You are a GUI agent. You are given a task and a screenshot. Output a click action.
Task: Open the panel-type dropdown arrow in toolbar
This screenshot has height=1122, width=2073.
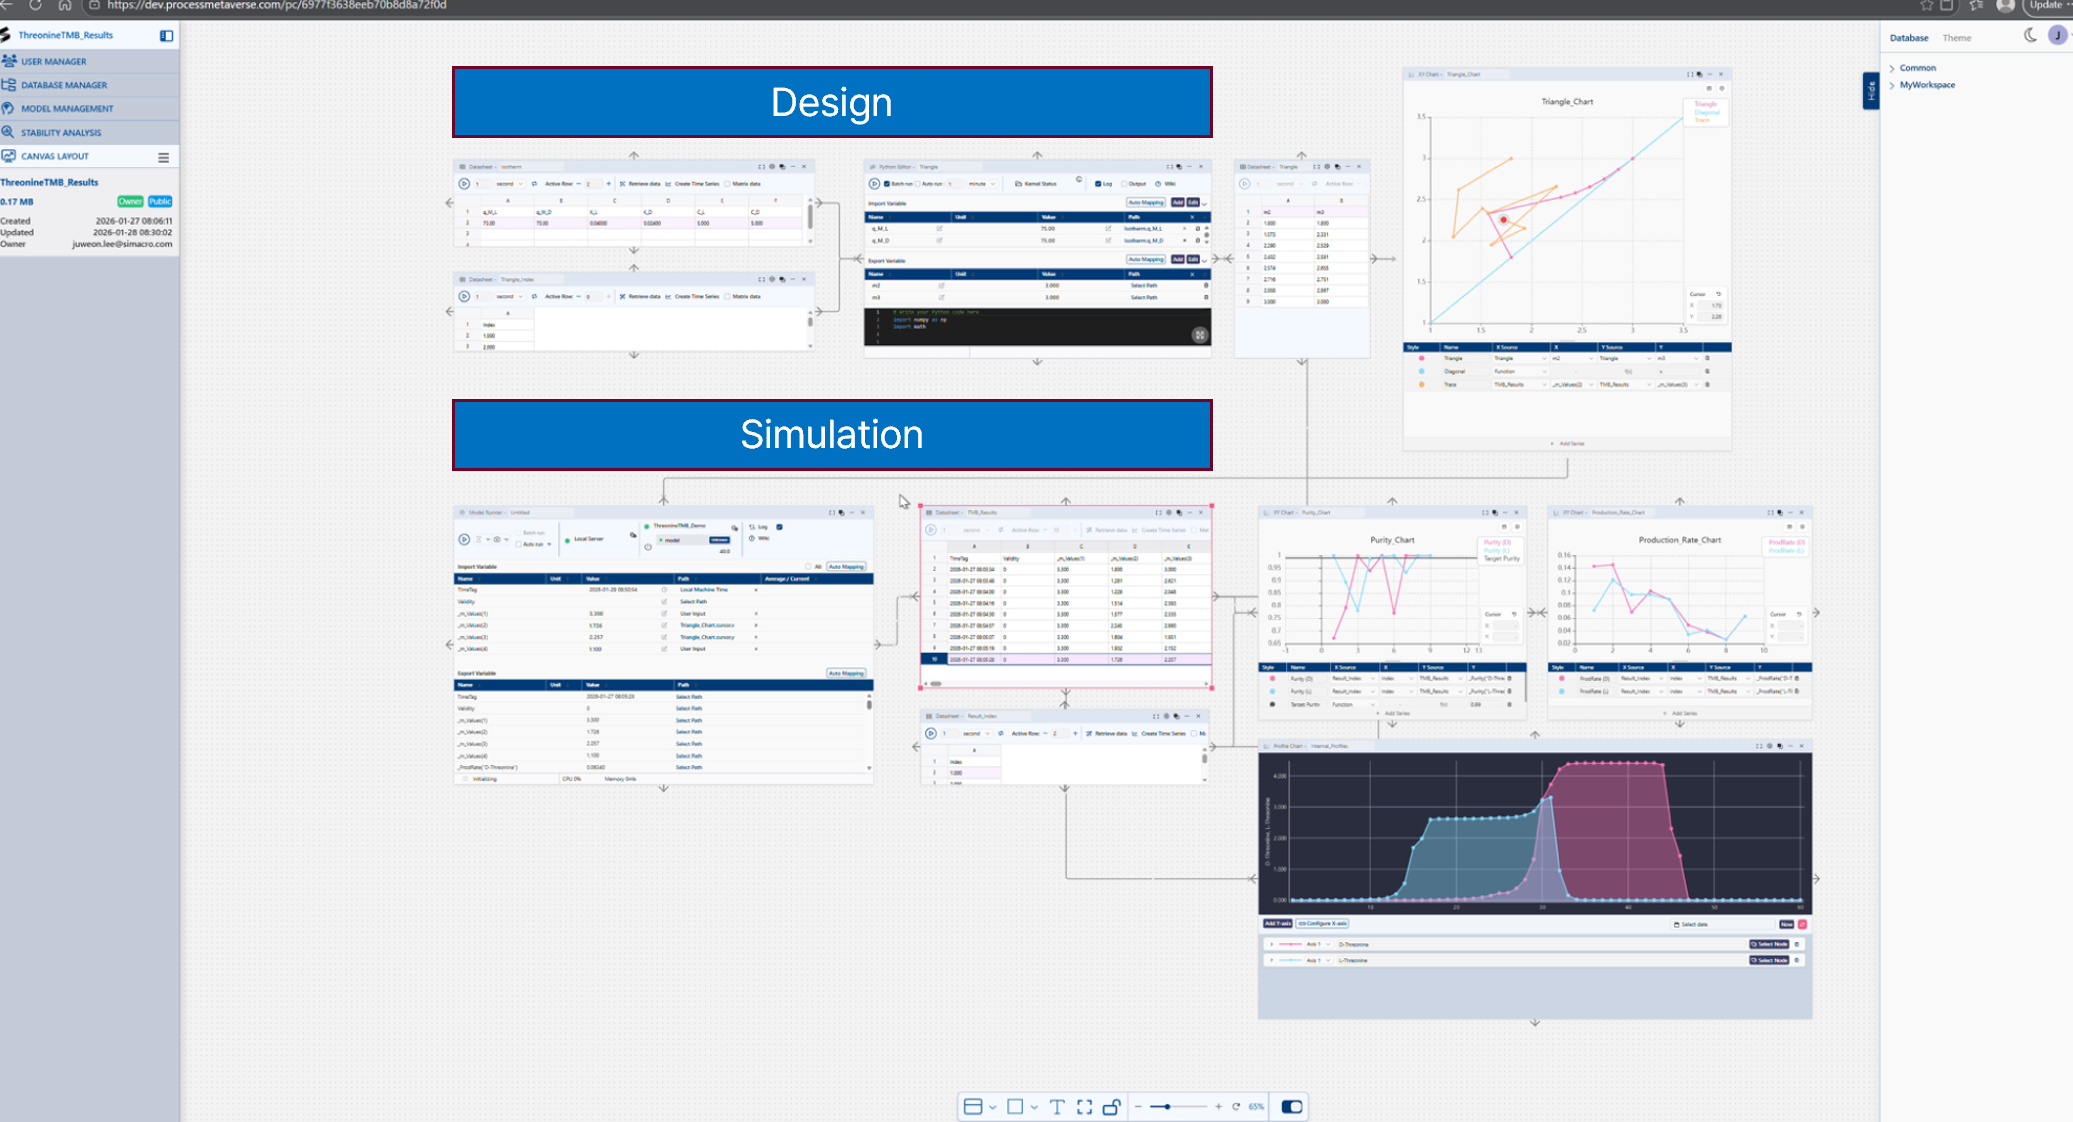click(992, 1107)
